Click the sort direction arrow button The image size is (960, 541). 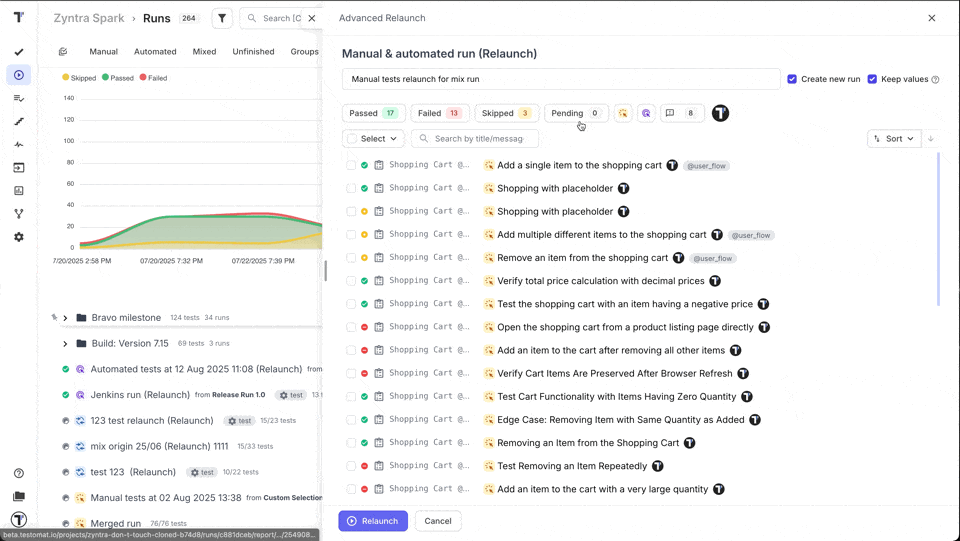point(931,139)
